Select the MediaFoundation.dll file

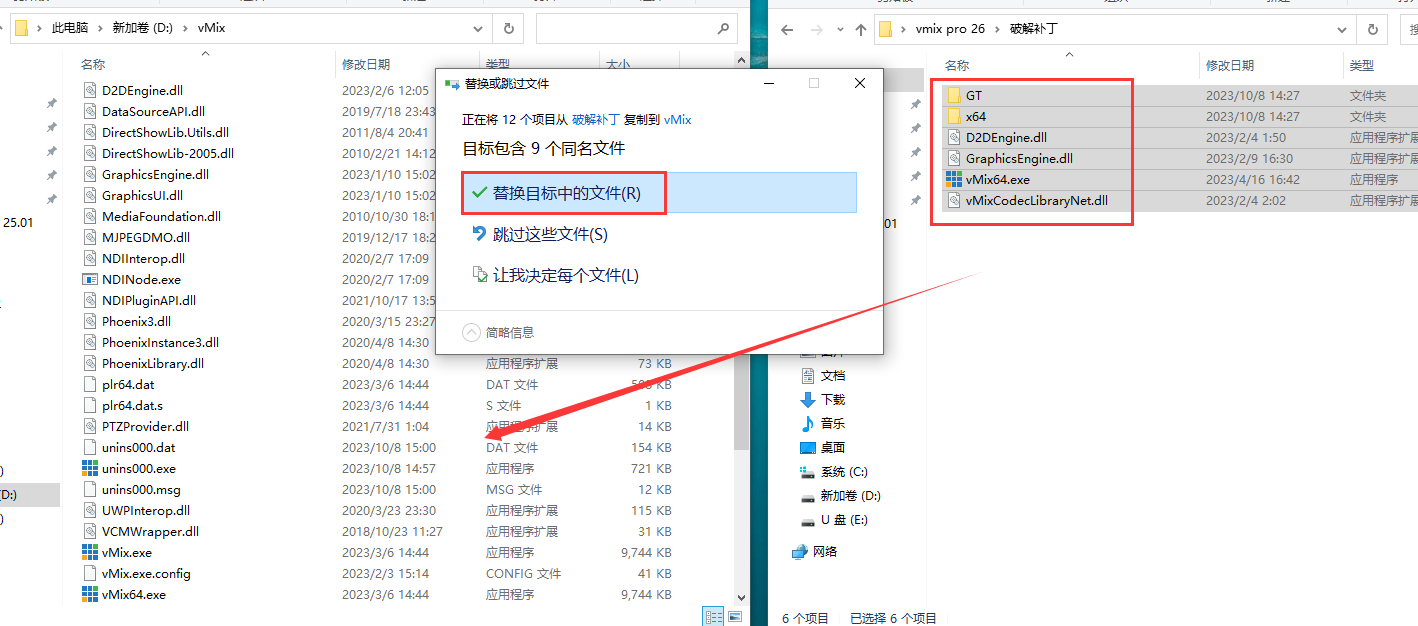tap(161, 216)
